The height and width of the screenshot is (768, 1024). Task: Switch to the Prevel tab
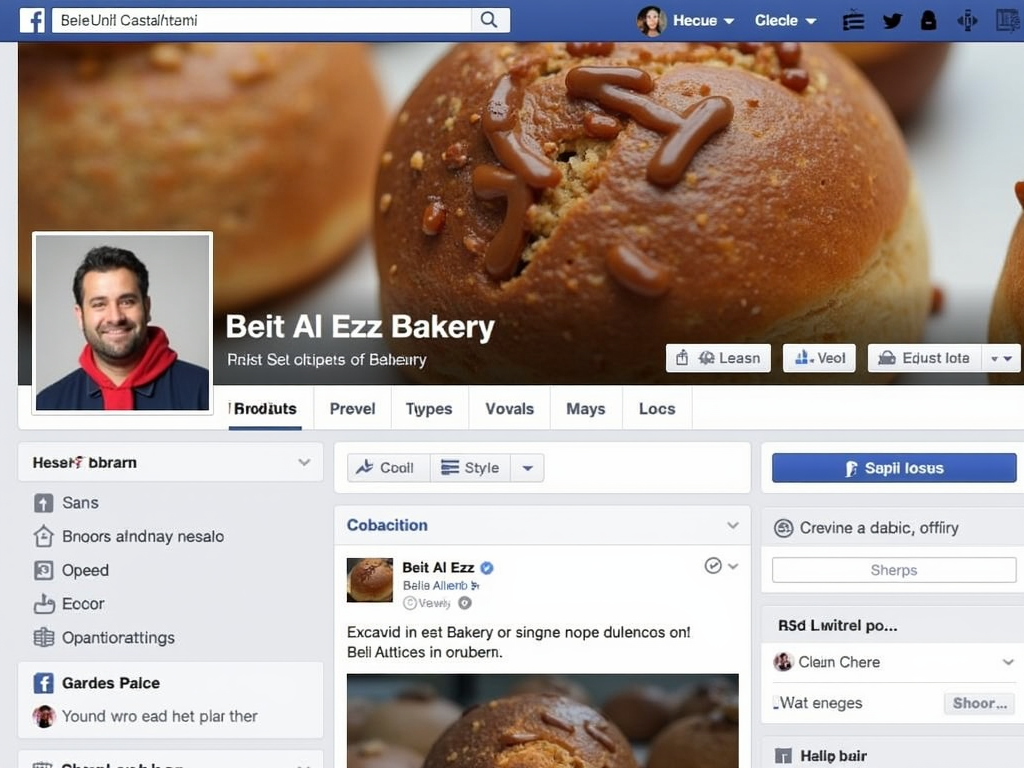351,408
